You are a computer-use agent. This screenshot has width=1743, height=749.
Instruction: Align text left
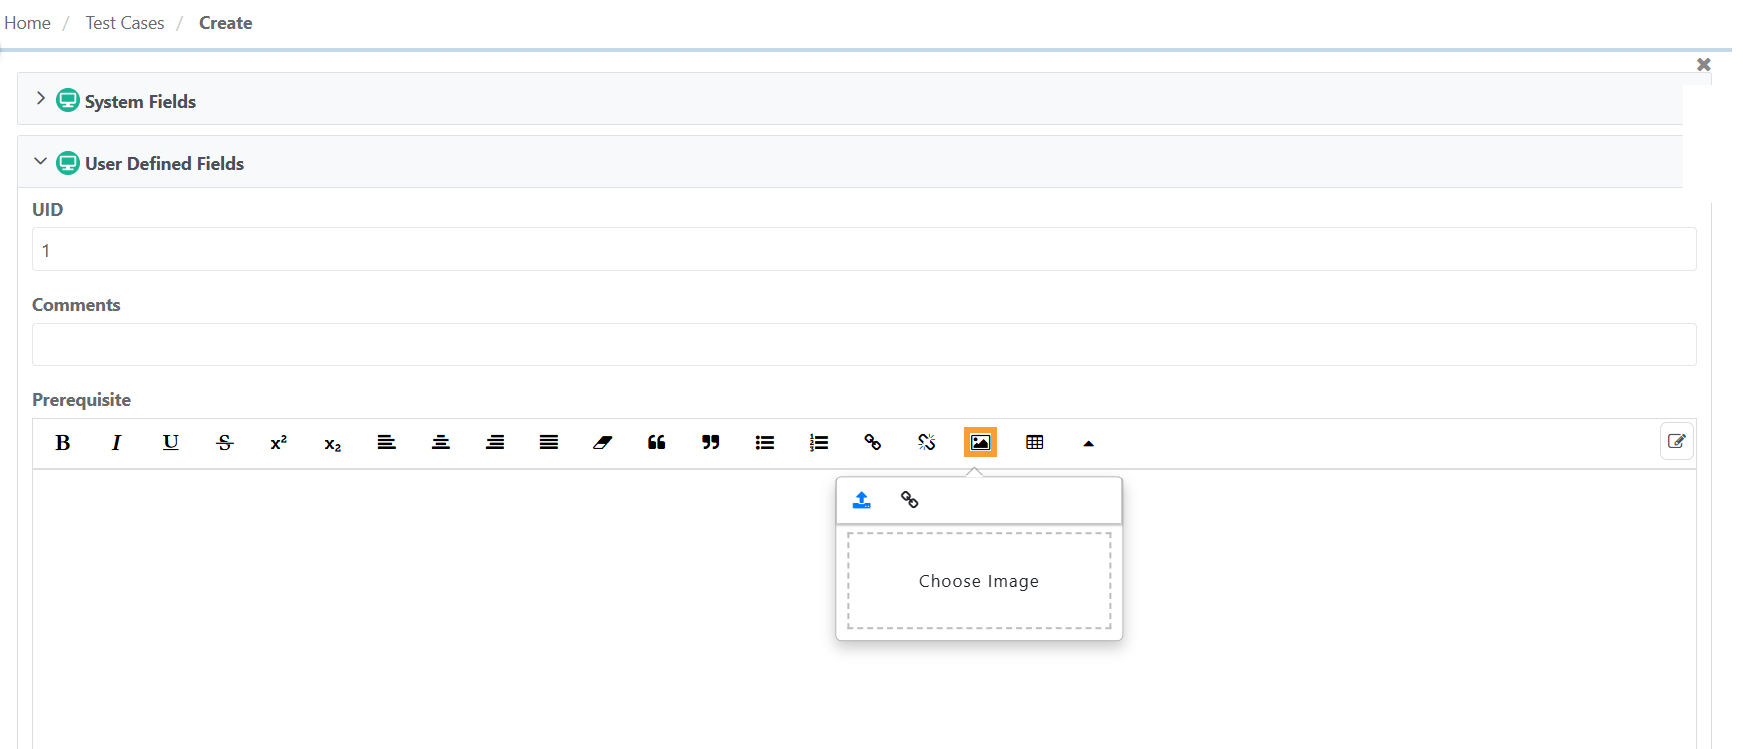click(386, 442)
